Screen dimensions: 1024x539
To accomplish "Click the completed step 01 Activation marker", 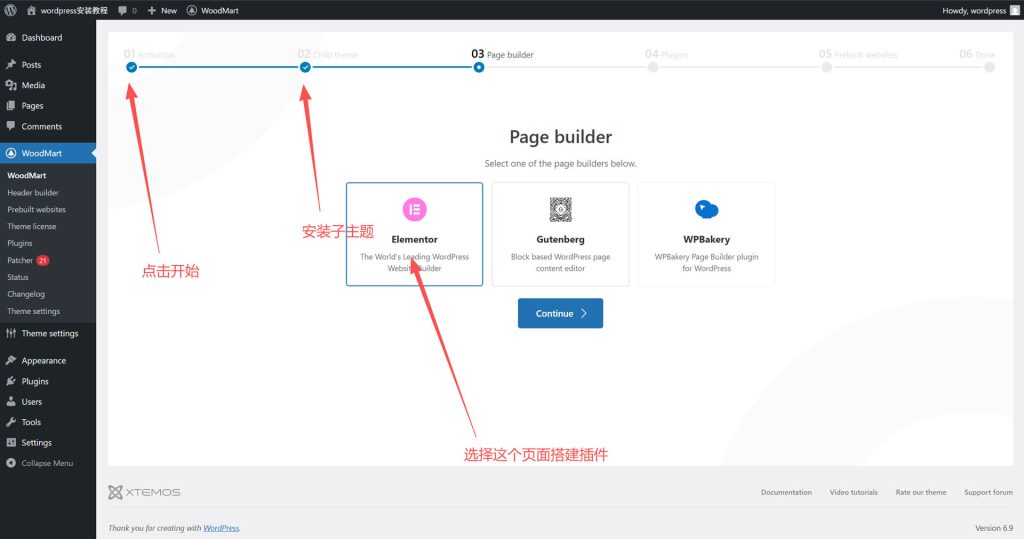I will pyautogui.click(x=132, y=67).
